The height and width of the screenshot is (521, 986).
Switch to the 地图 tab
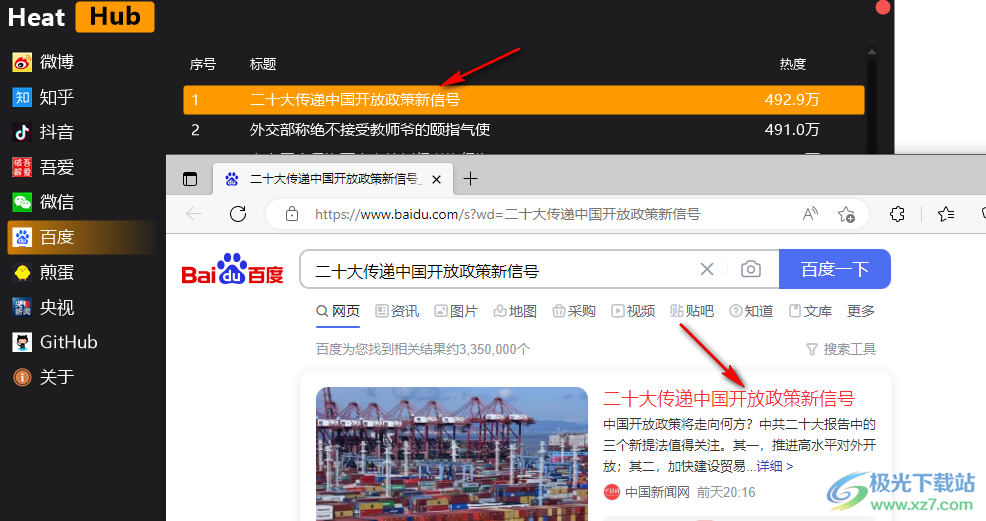(x=515, y=312)
